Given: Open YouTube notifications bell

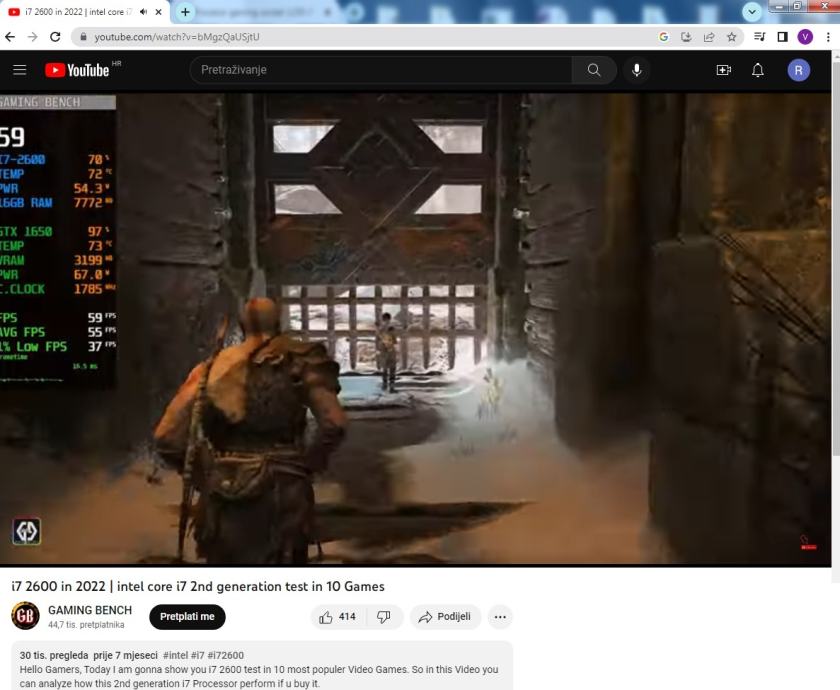Looking at the screenshot, I should [x=758, y=70].
